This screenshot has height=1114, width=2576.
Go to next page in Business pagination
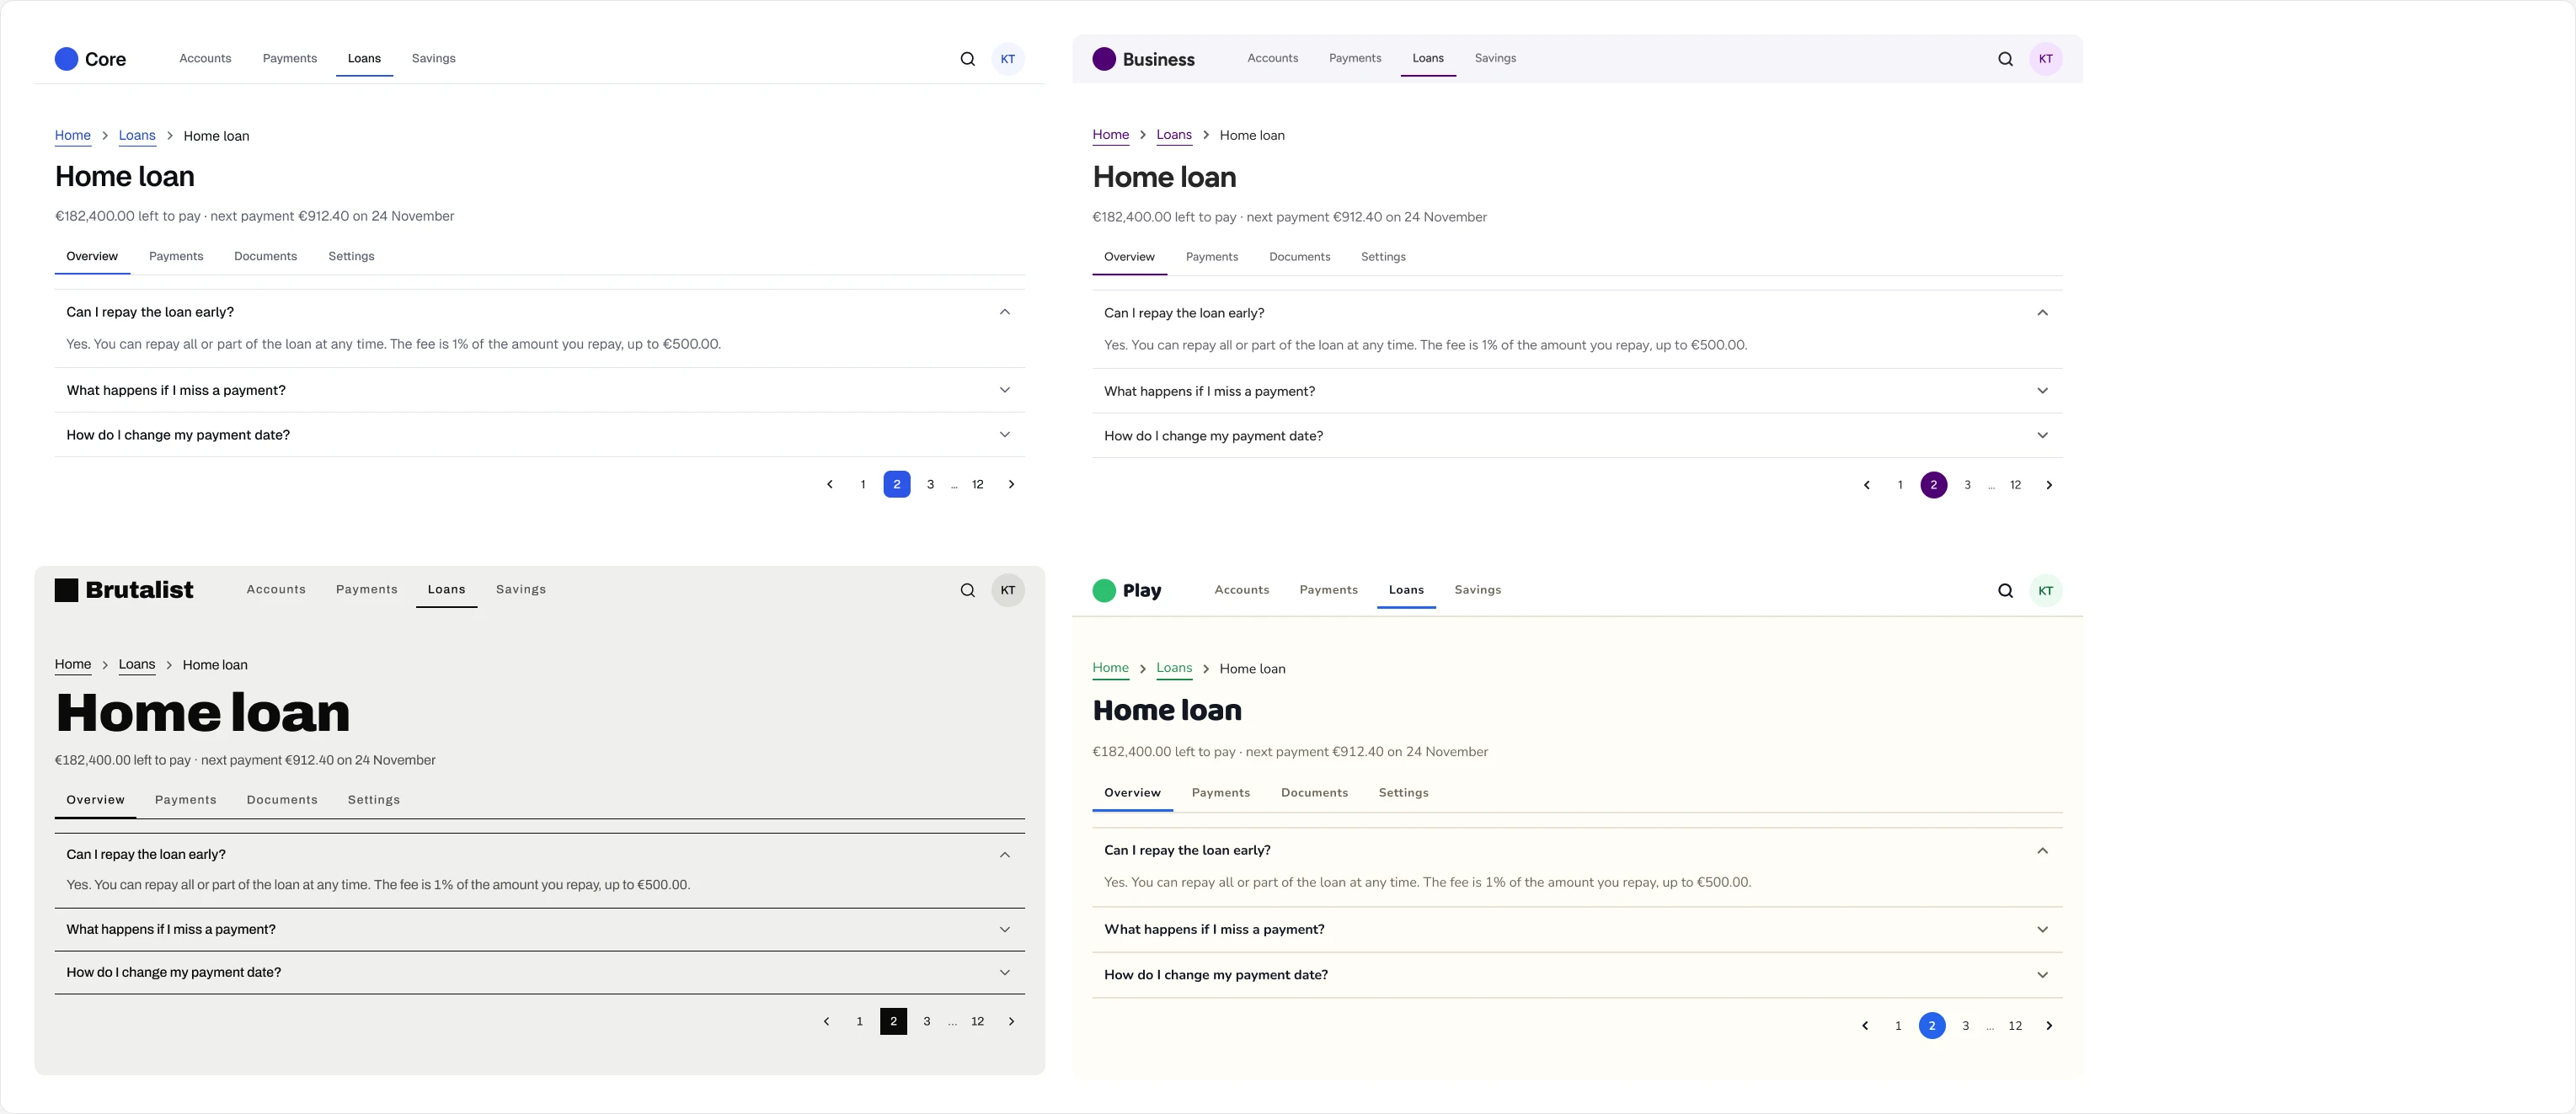(2049, 485)
